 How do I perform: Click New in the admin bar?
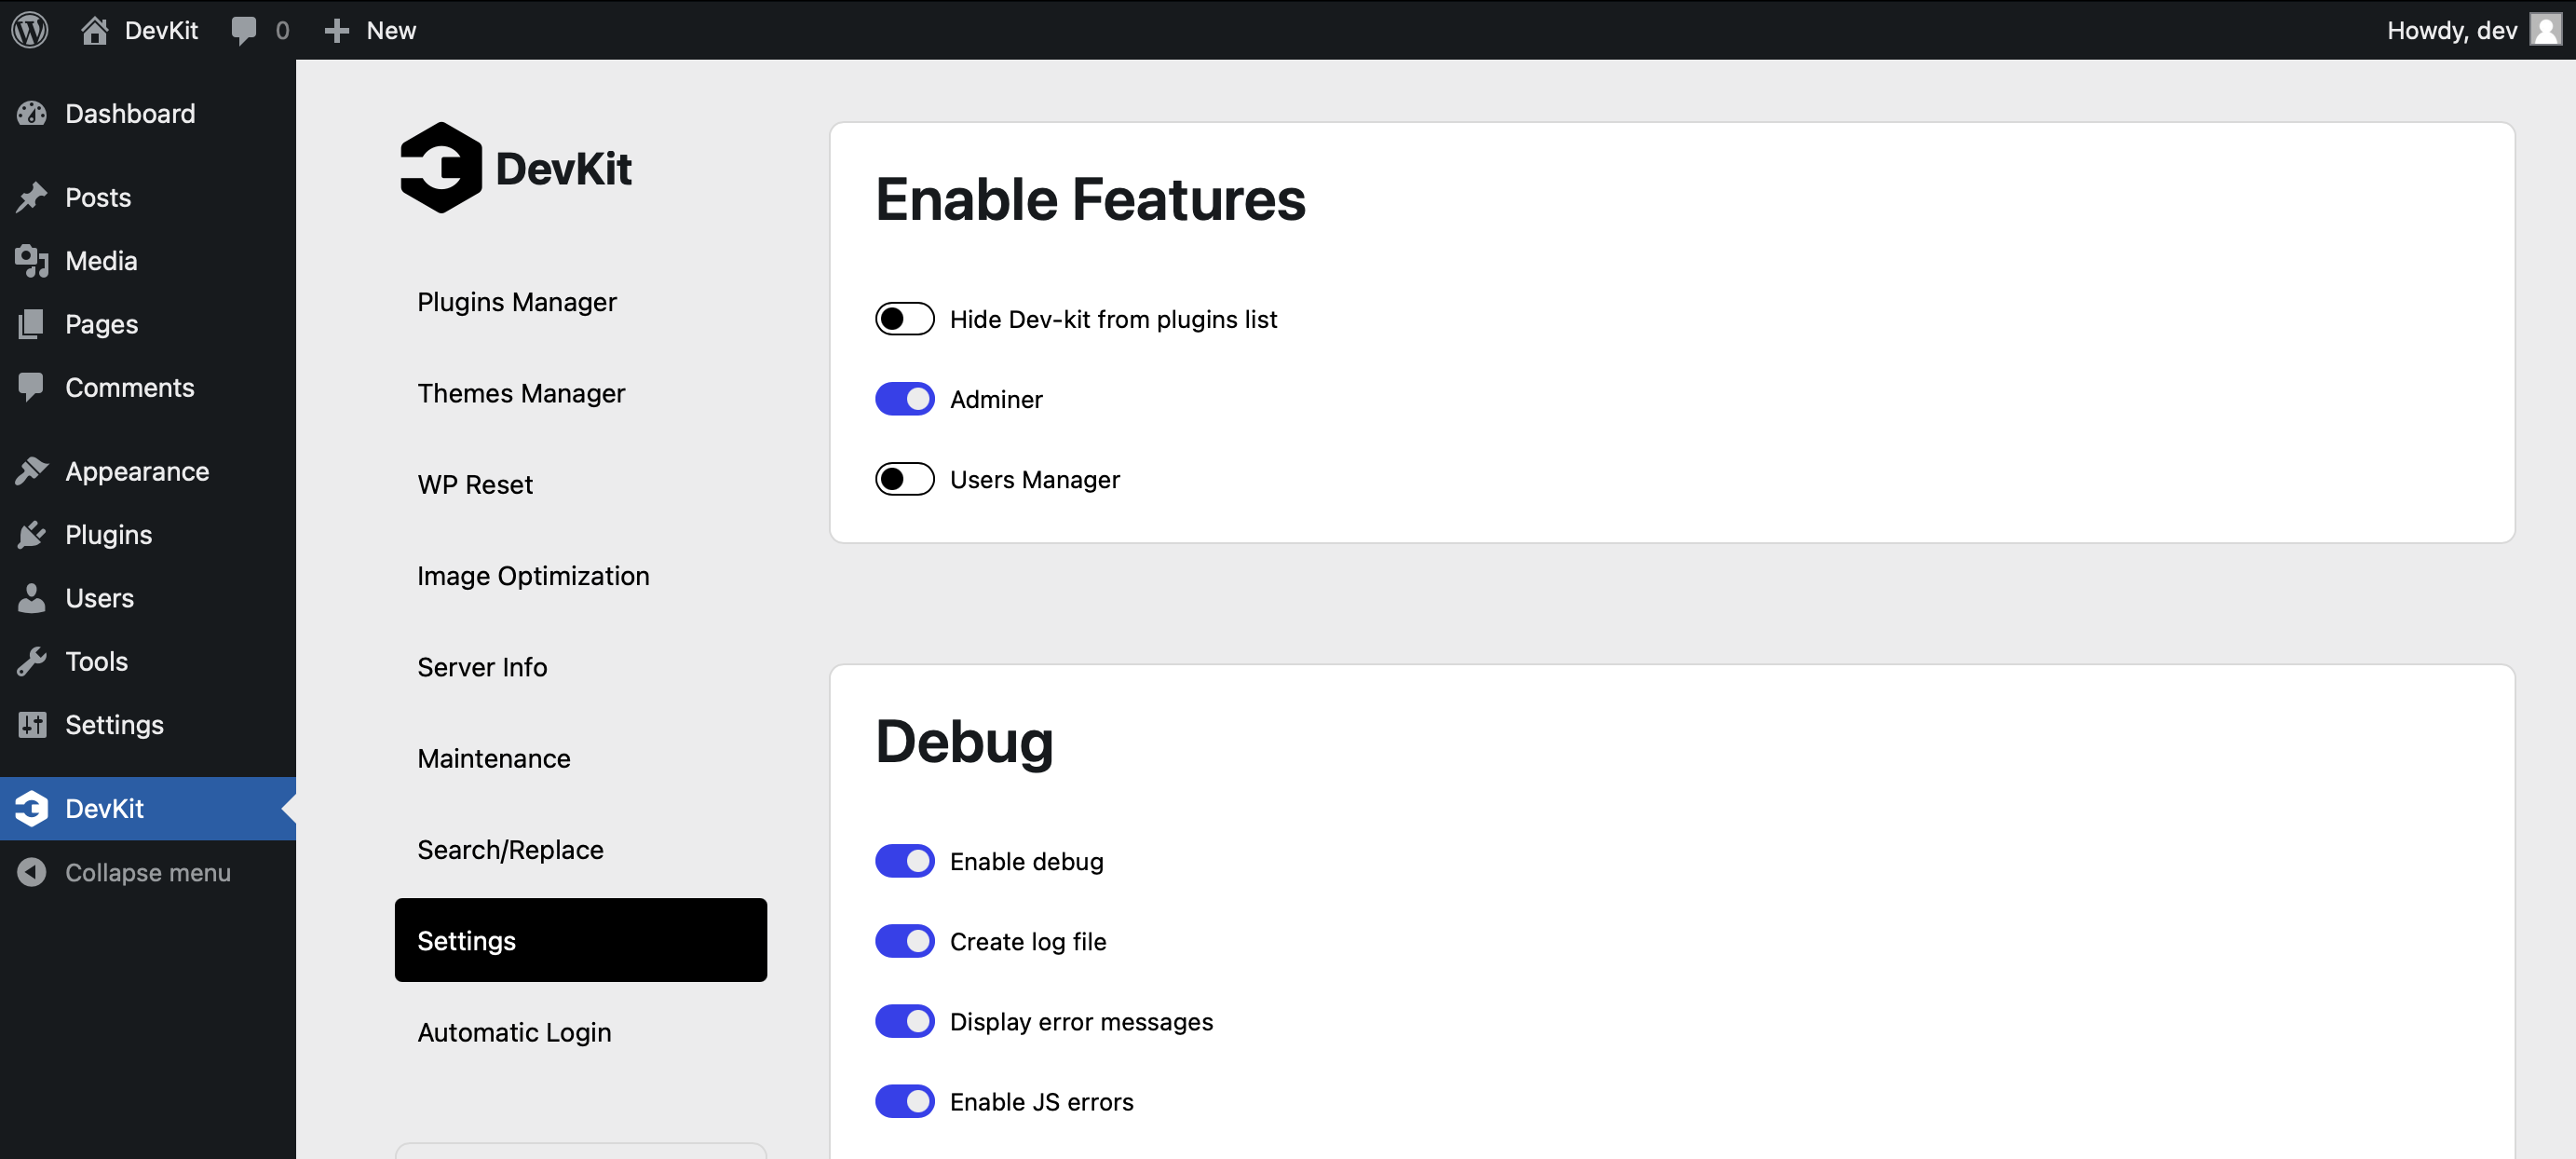(391, 30)
